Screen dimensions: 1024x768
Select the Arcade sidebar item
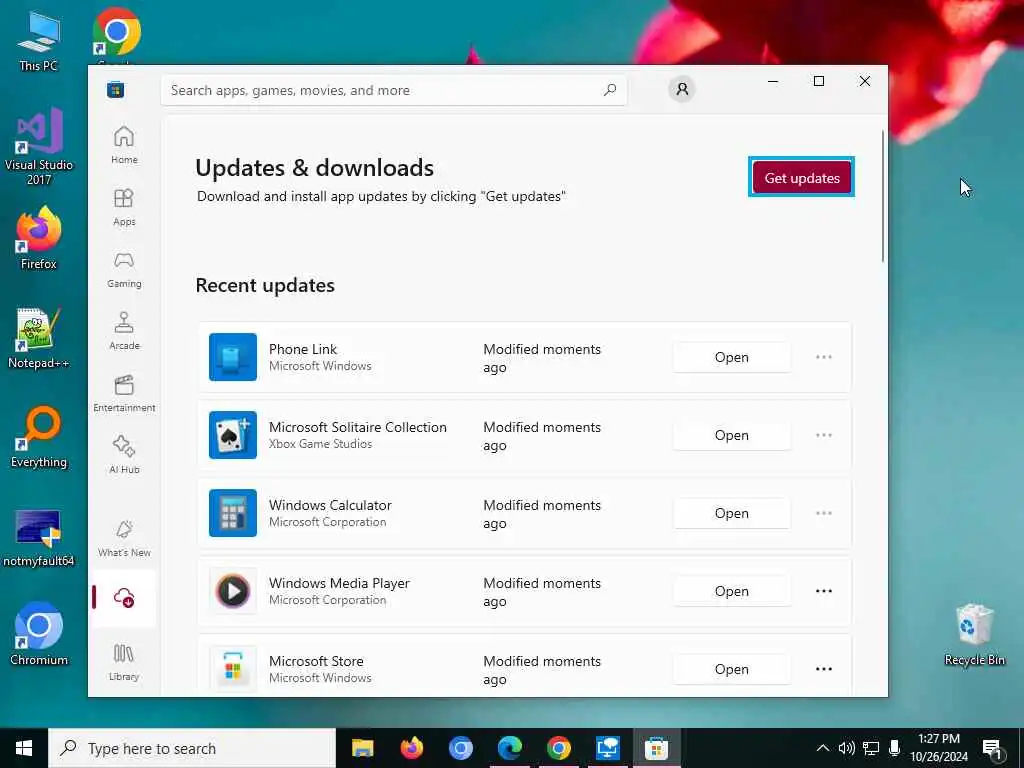coord(124,331)
